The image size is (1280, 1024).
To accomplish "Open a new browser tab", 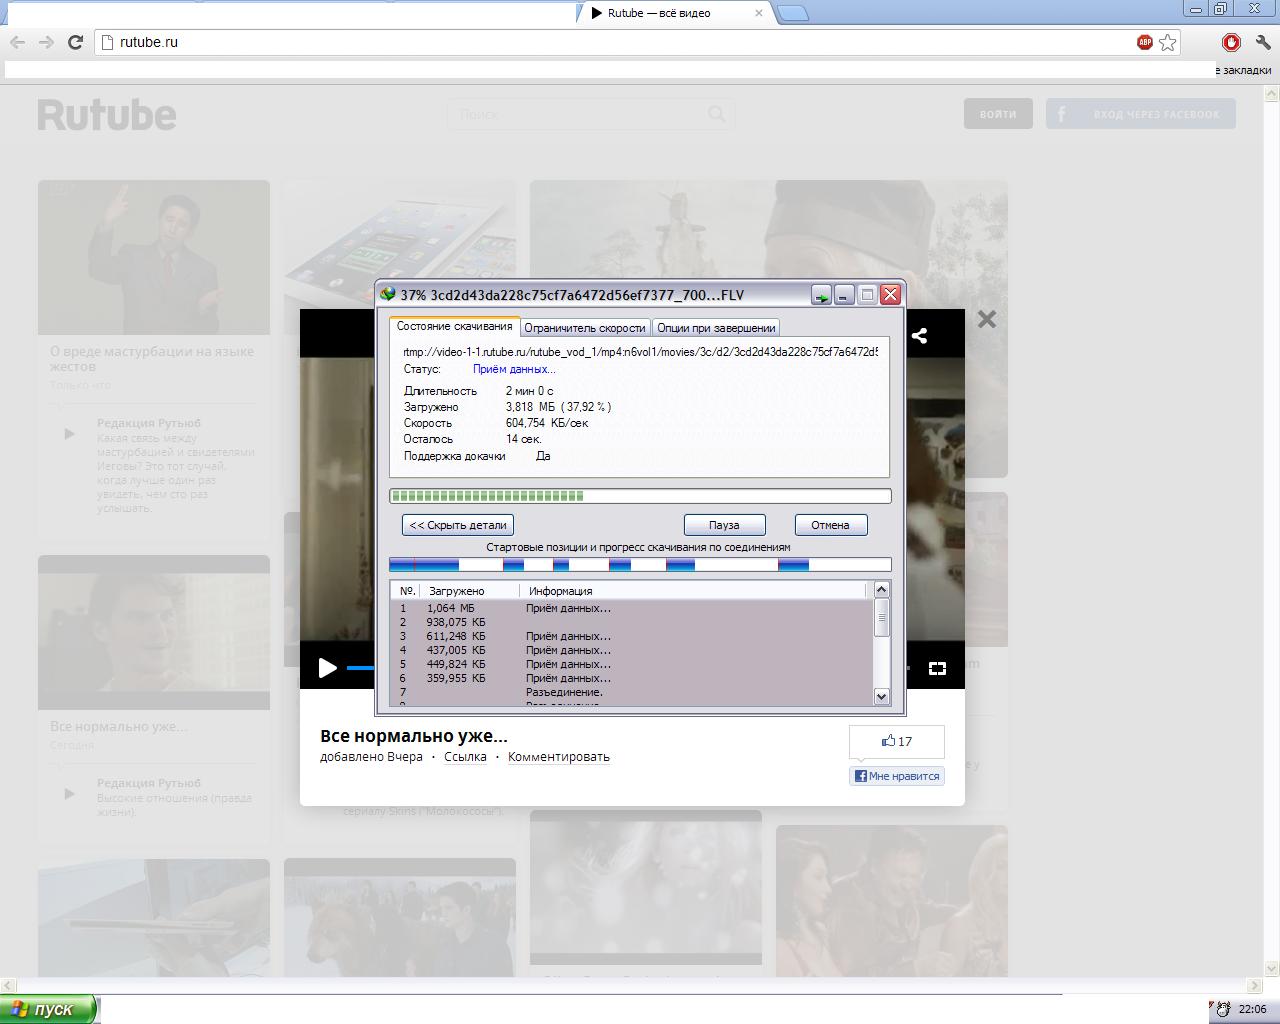I will (x=792, y=13).
